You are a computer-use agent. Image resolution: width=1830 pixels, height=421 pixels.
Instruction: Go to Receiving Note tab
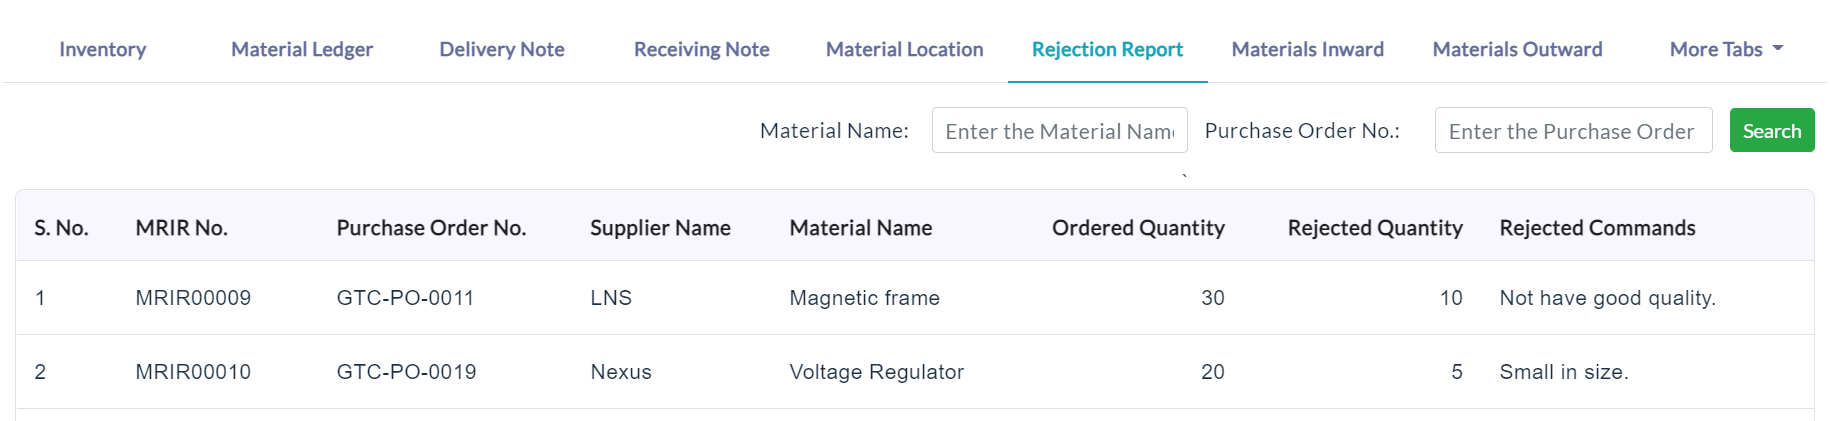(702, 49)
